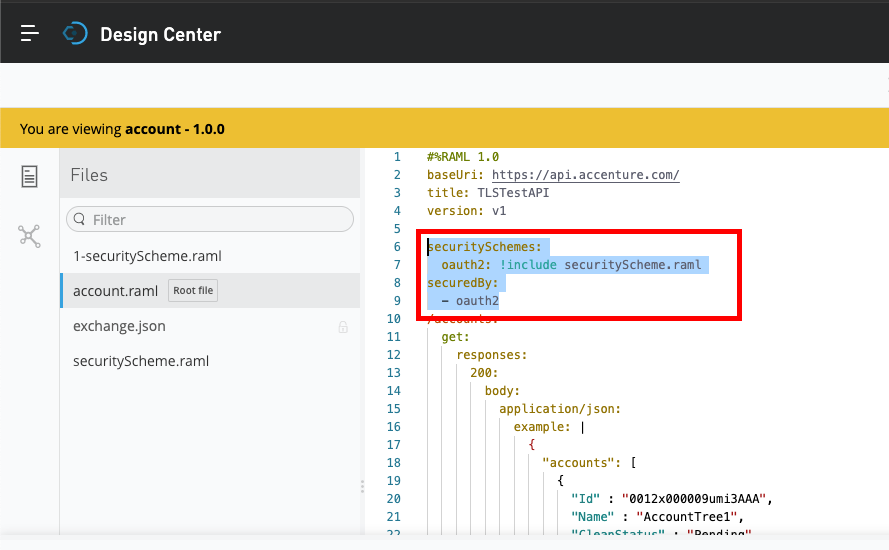The height and width of the screenshot is (550, 889).
Task: Click the Files panel header
Action: (89, 175)
